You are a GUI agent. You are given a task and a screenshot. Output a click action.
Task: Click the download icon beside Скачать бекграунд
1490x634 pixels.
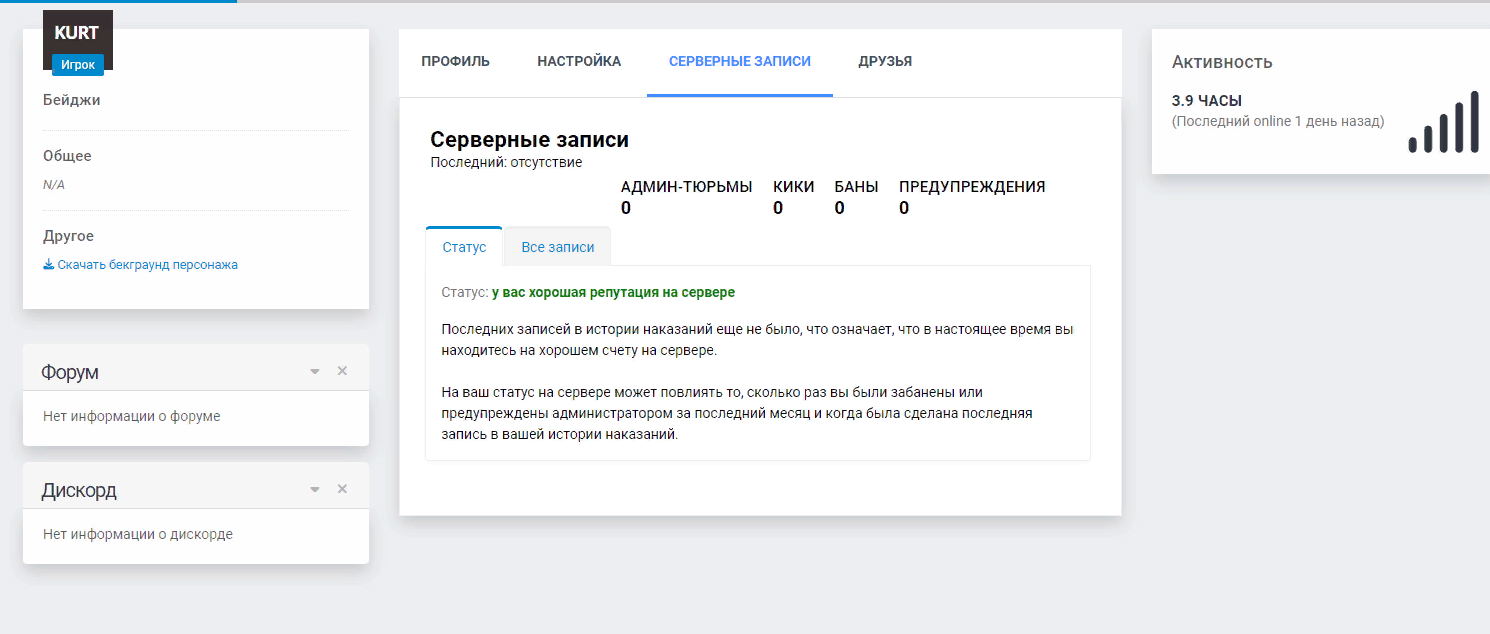(48, 265)
